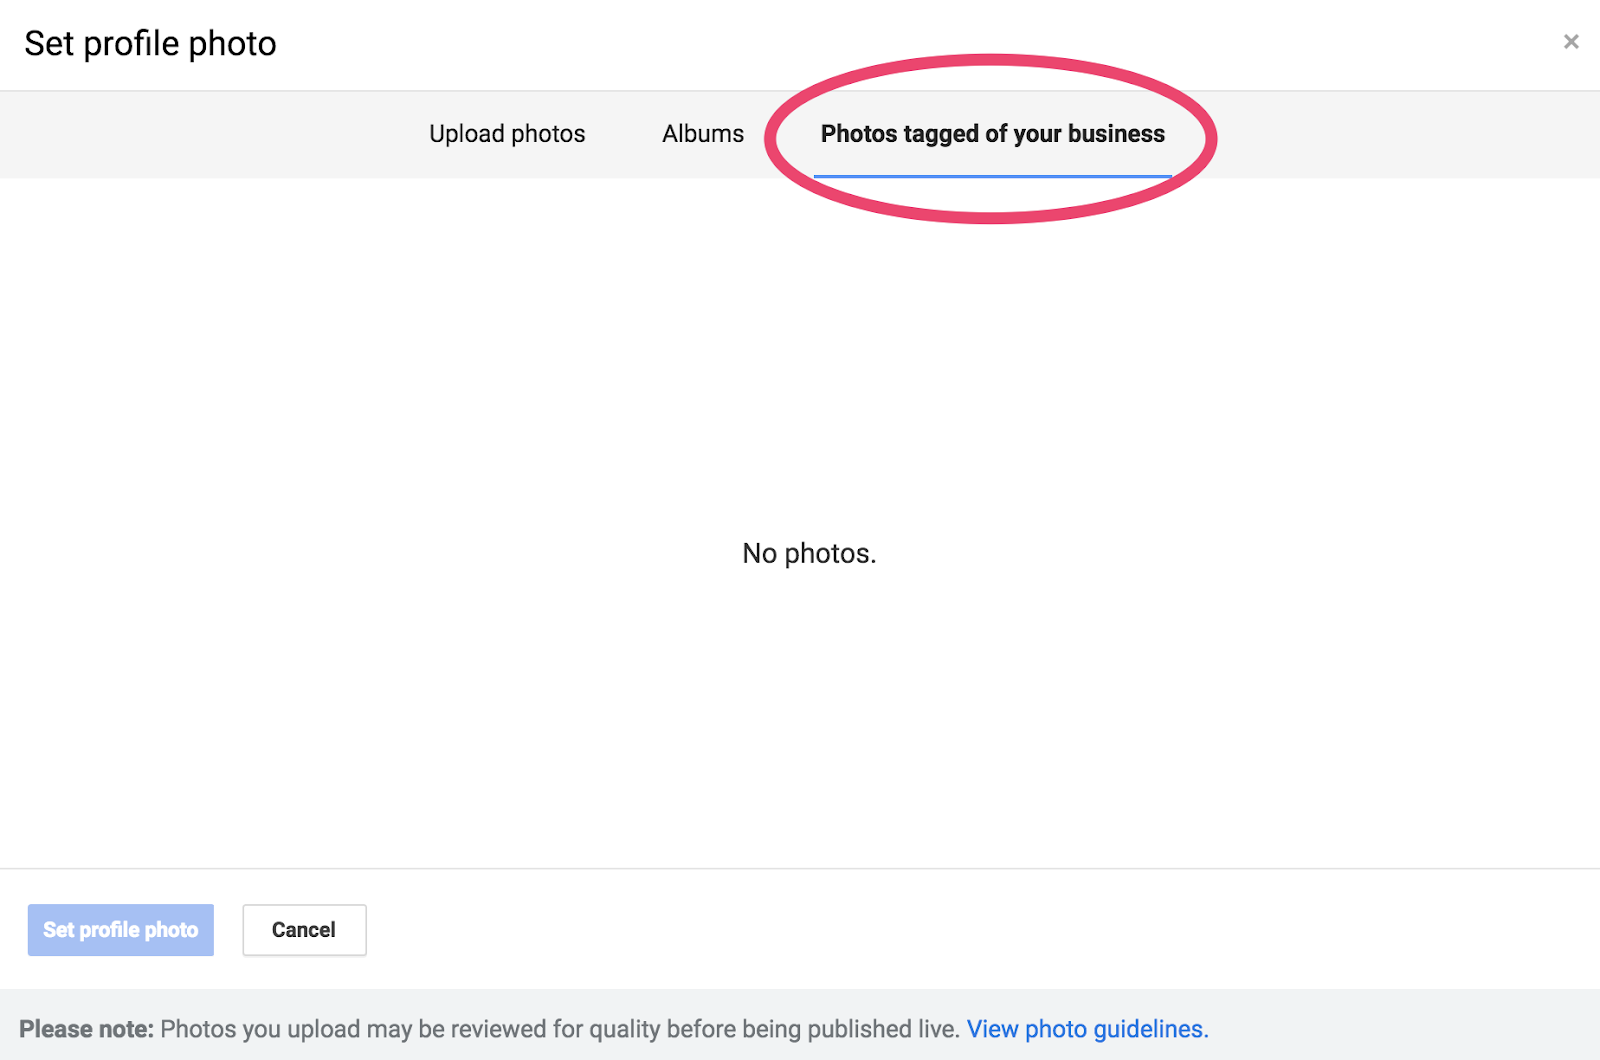Confirm with the Set profile photo button
Viewport: 1600px width, 1060px height.
pos(121,930)
